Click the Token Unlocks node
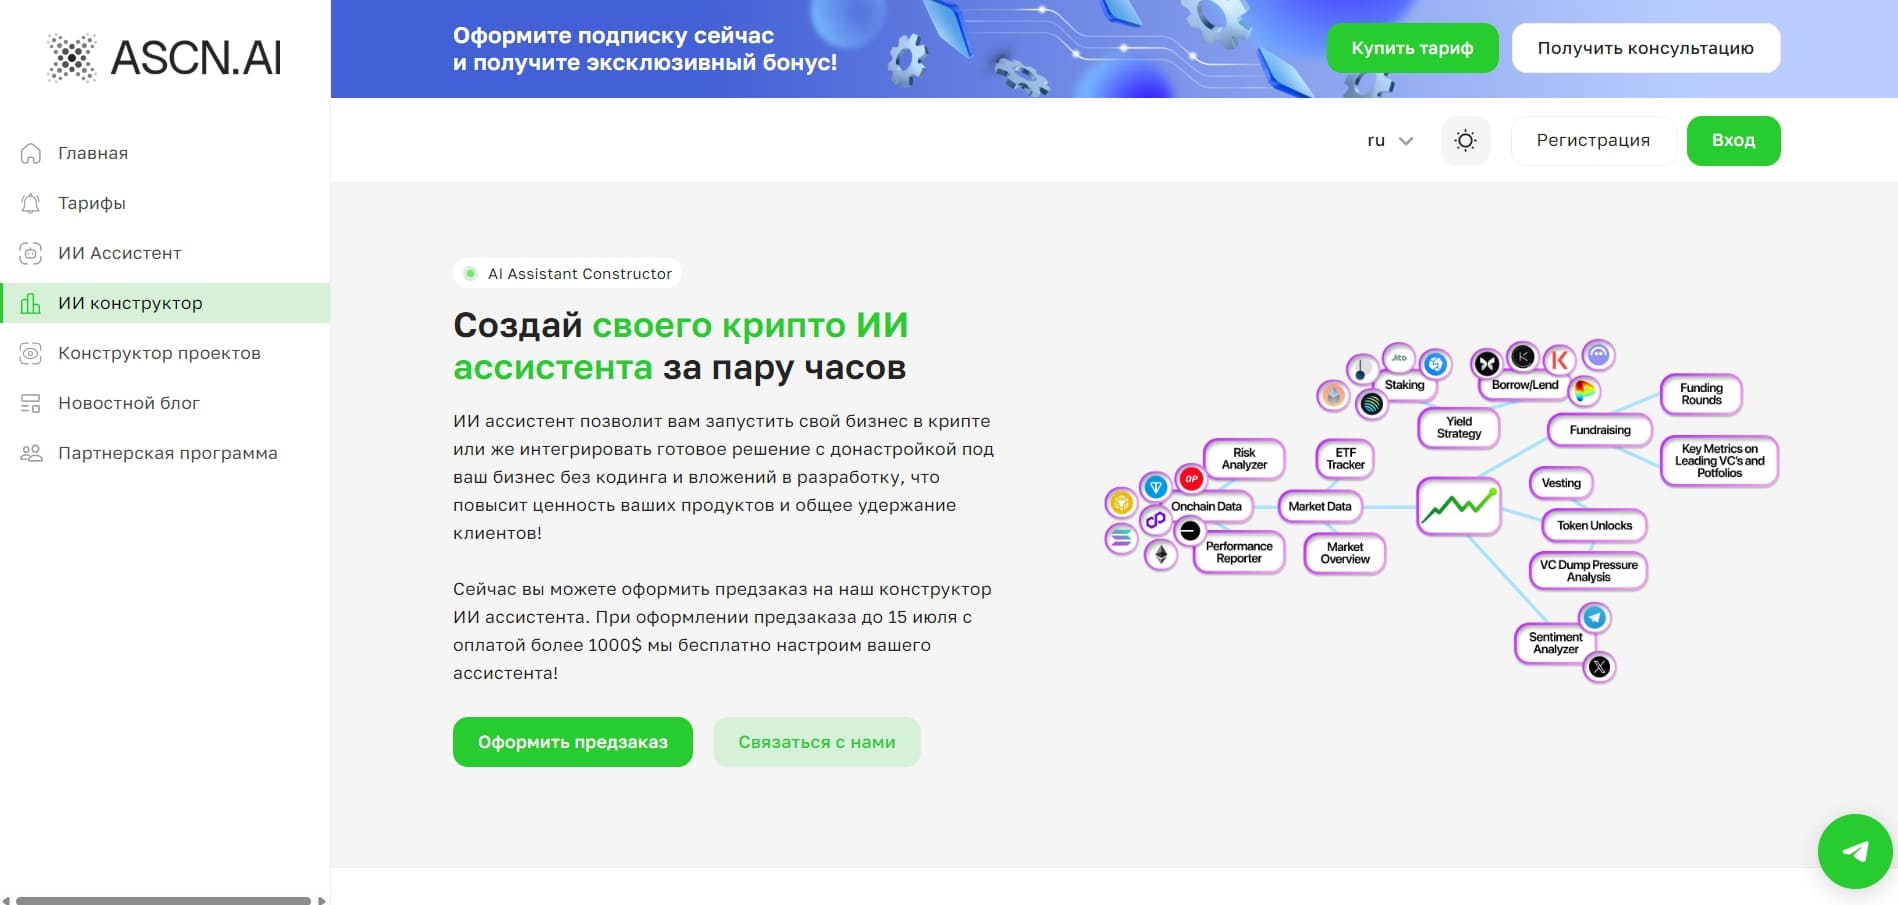 1594,525
